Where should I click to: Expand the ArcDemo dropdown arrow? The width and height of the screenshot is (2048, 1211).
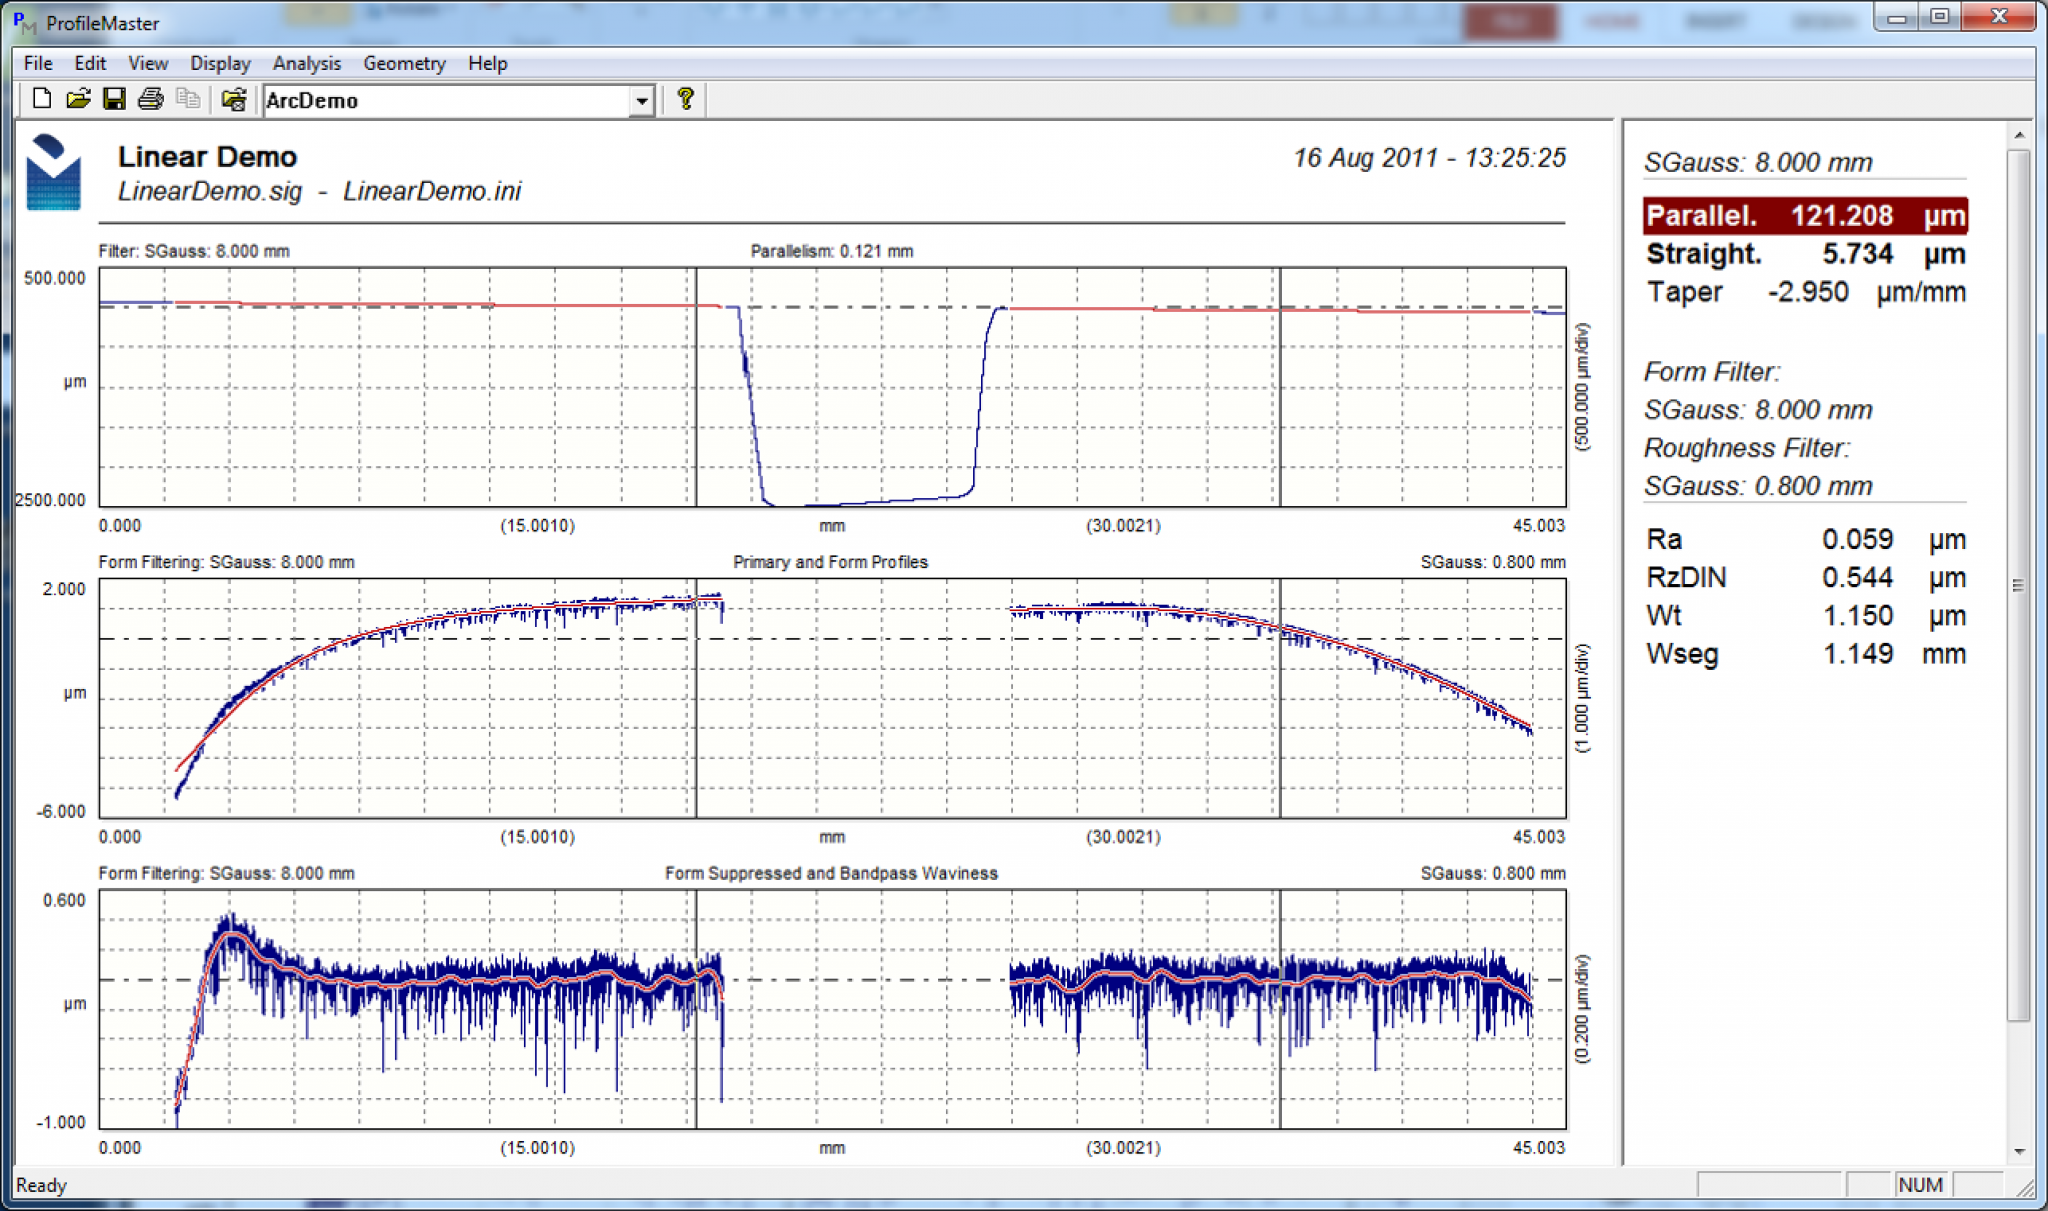click(x=642, y=101)
